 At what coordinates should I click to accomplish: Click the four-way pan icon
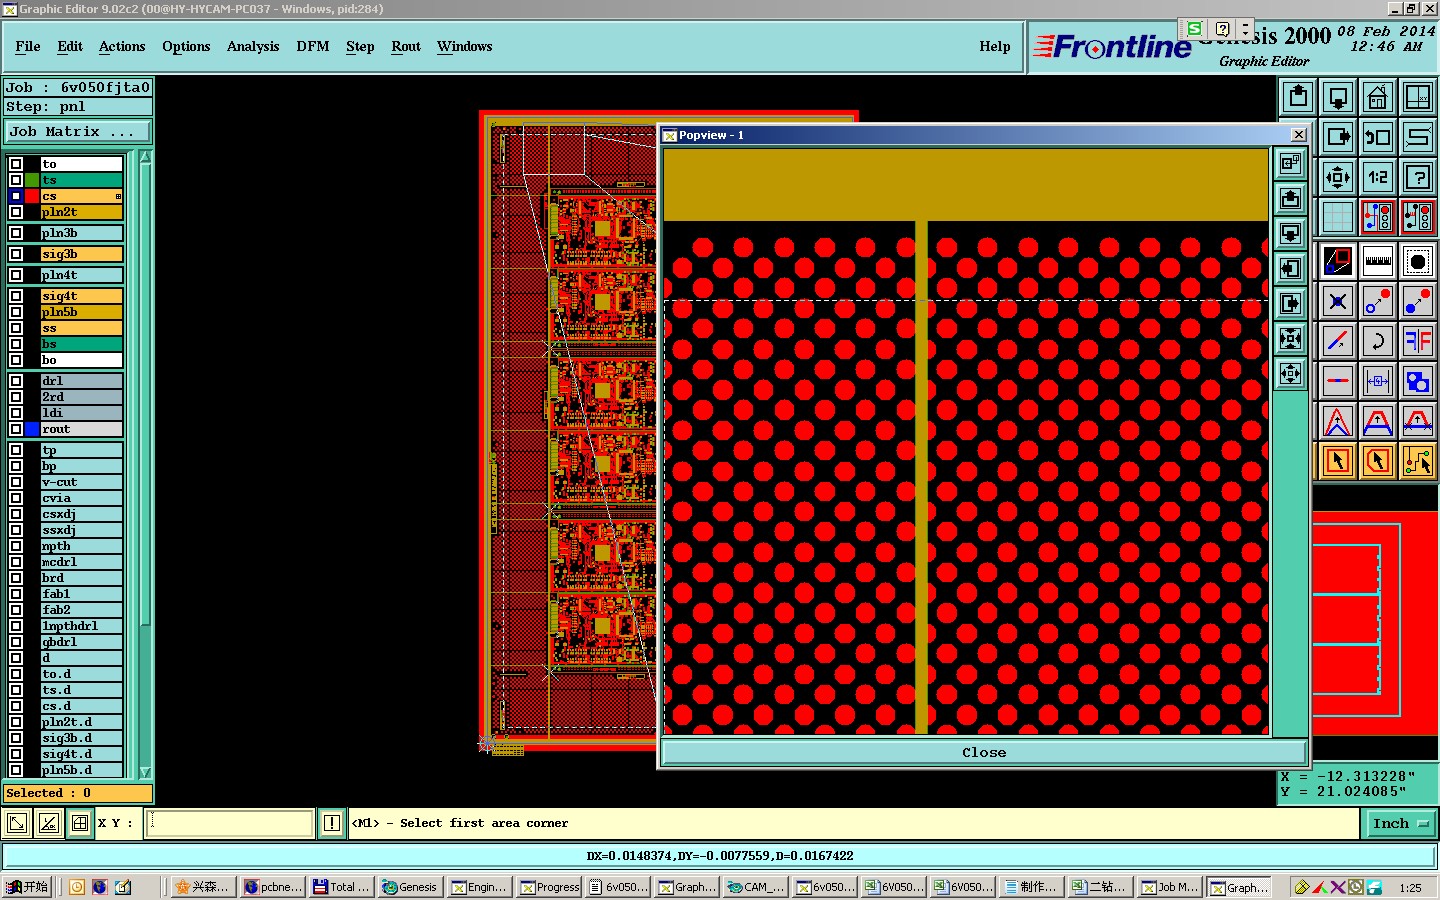(x=1338, y=178)
